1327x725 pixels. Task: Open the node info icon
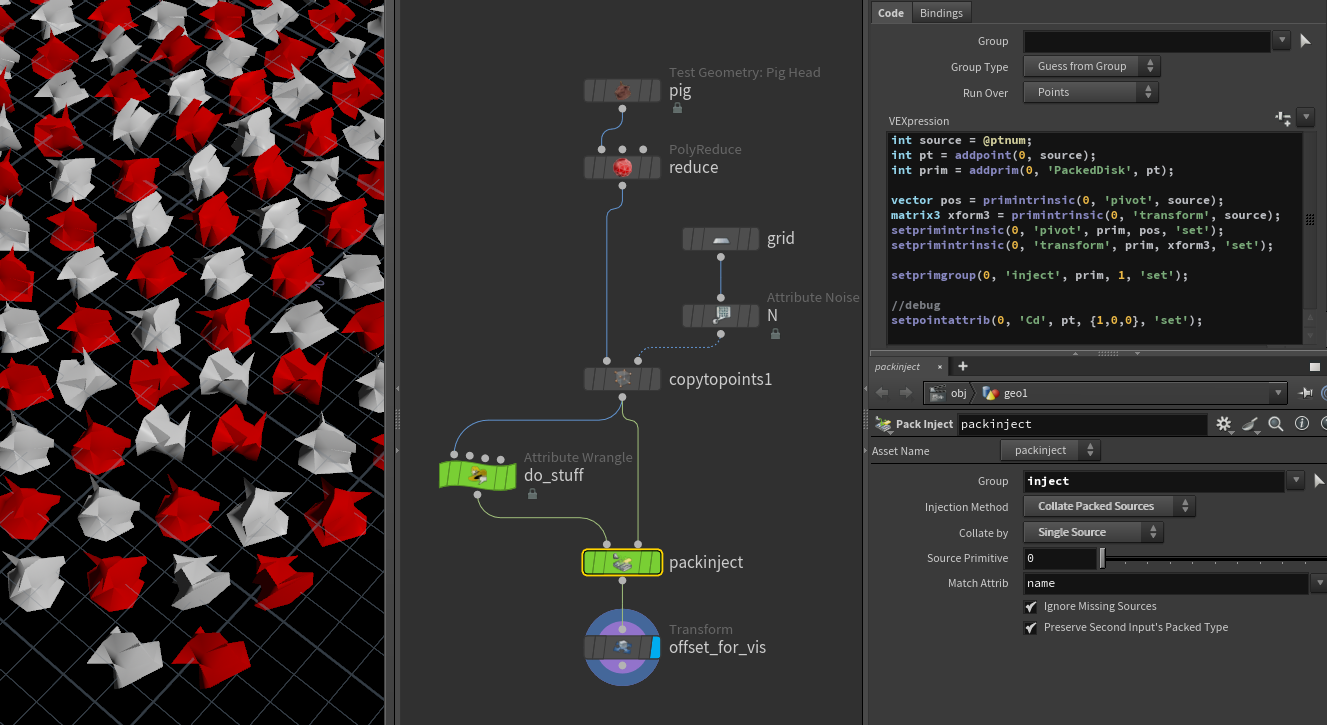pos(1301,424)
